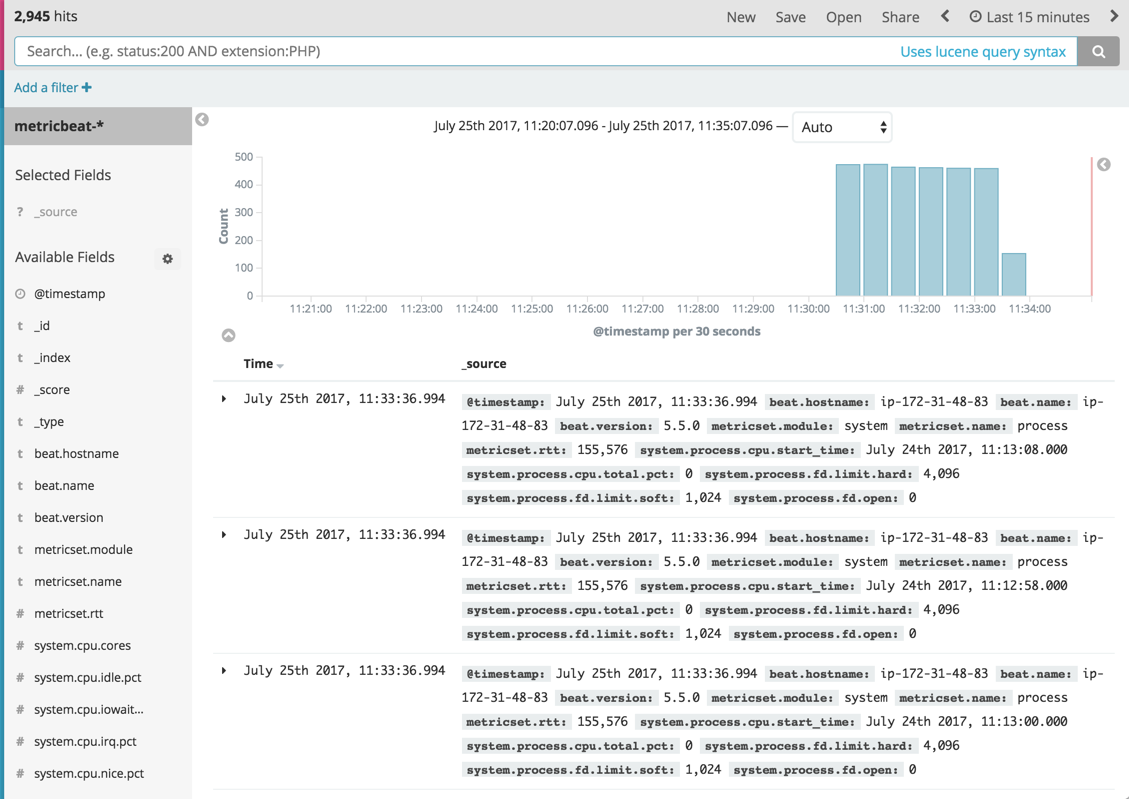Select the _source selected field

(55, 212)
